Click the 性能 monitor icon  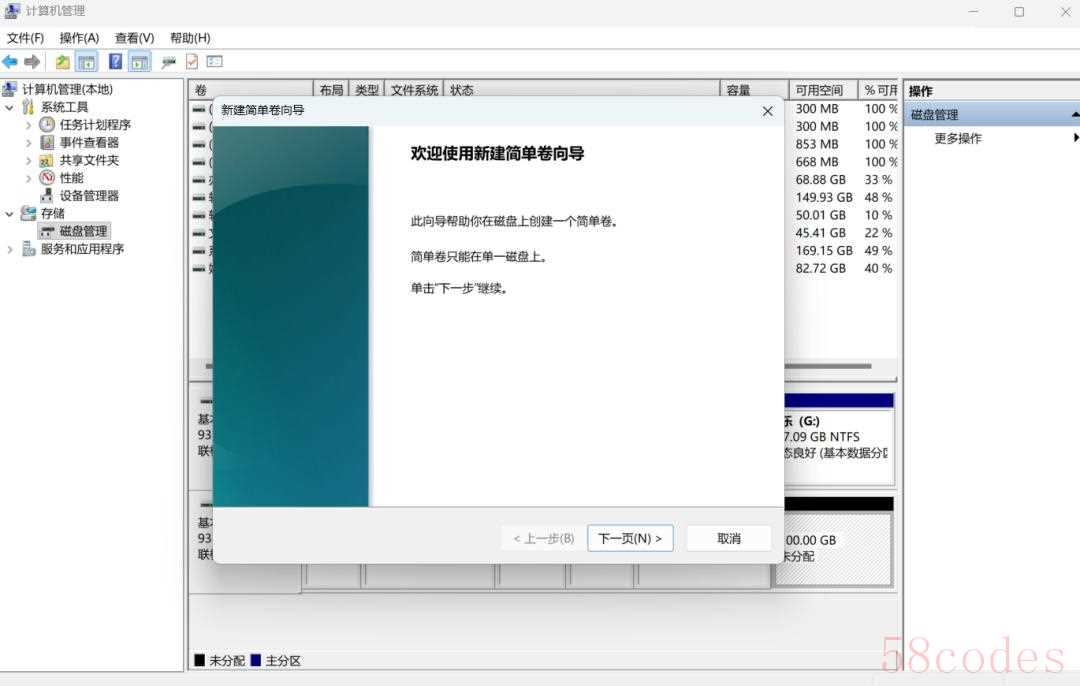[47, 178]
